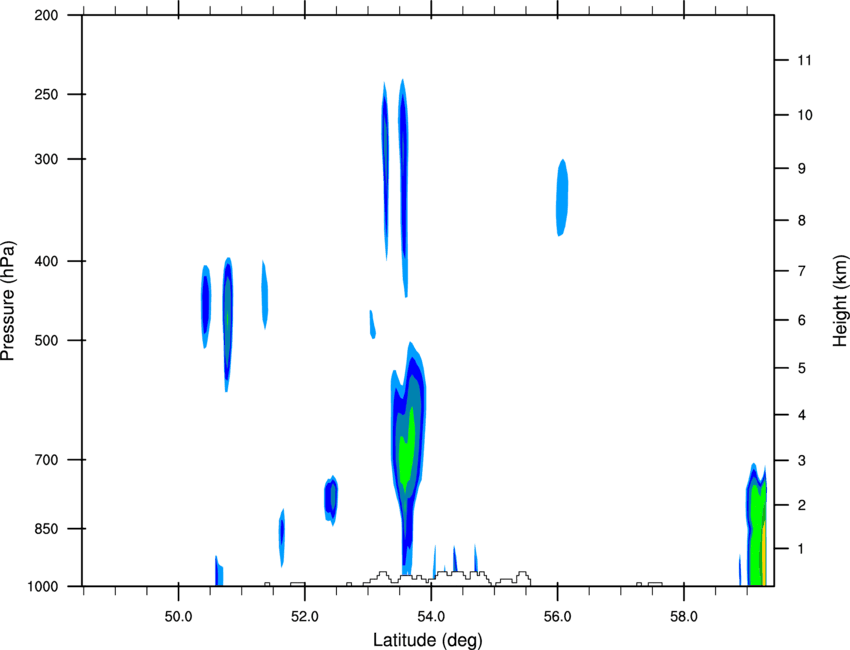Click the 56.0 latitude tick label
Screen dimensions: 850x650
click(557, 617)
